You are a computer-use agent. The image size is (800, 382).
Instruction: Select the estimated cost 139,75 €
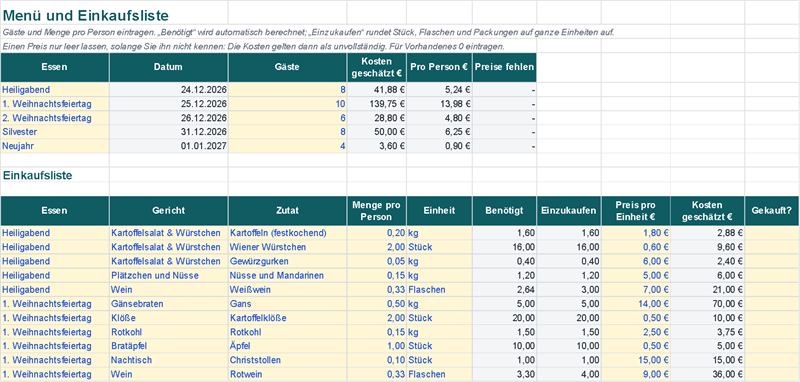coord(377,104)
